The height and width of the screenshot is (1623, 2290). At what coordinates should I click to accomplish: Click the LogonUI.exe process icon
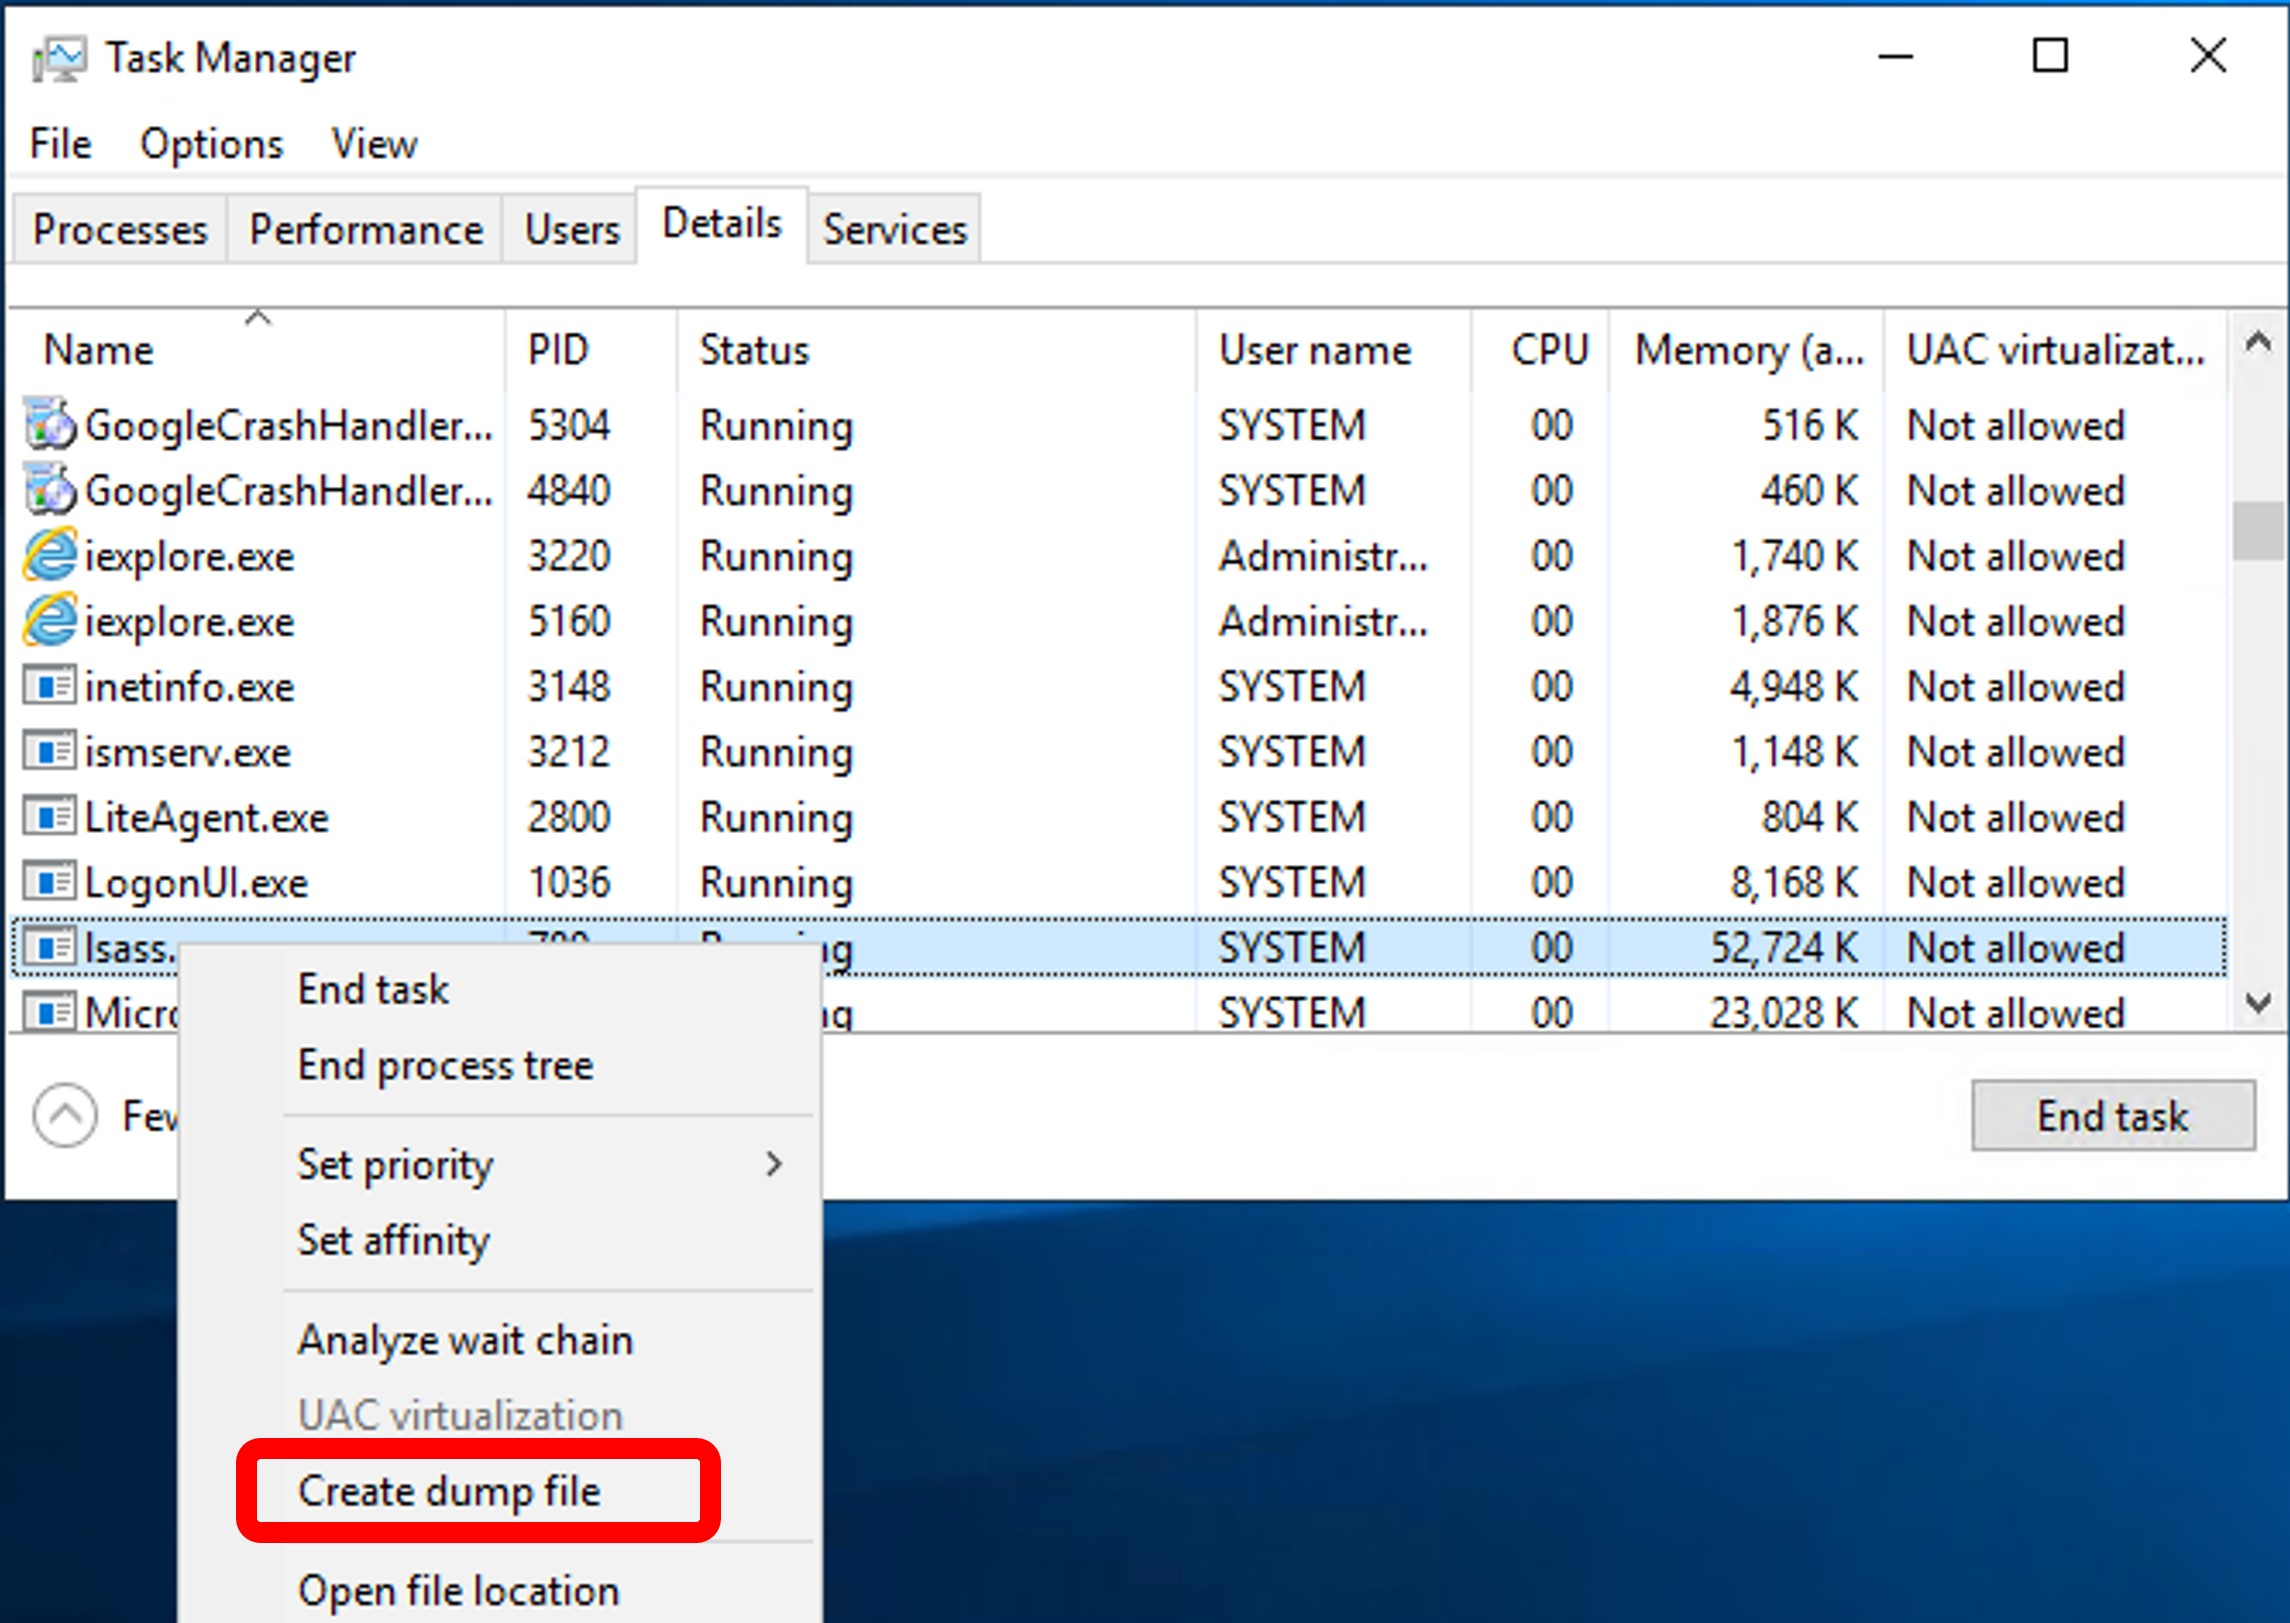pyautogui.click(x=49, y=882)
